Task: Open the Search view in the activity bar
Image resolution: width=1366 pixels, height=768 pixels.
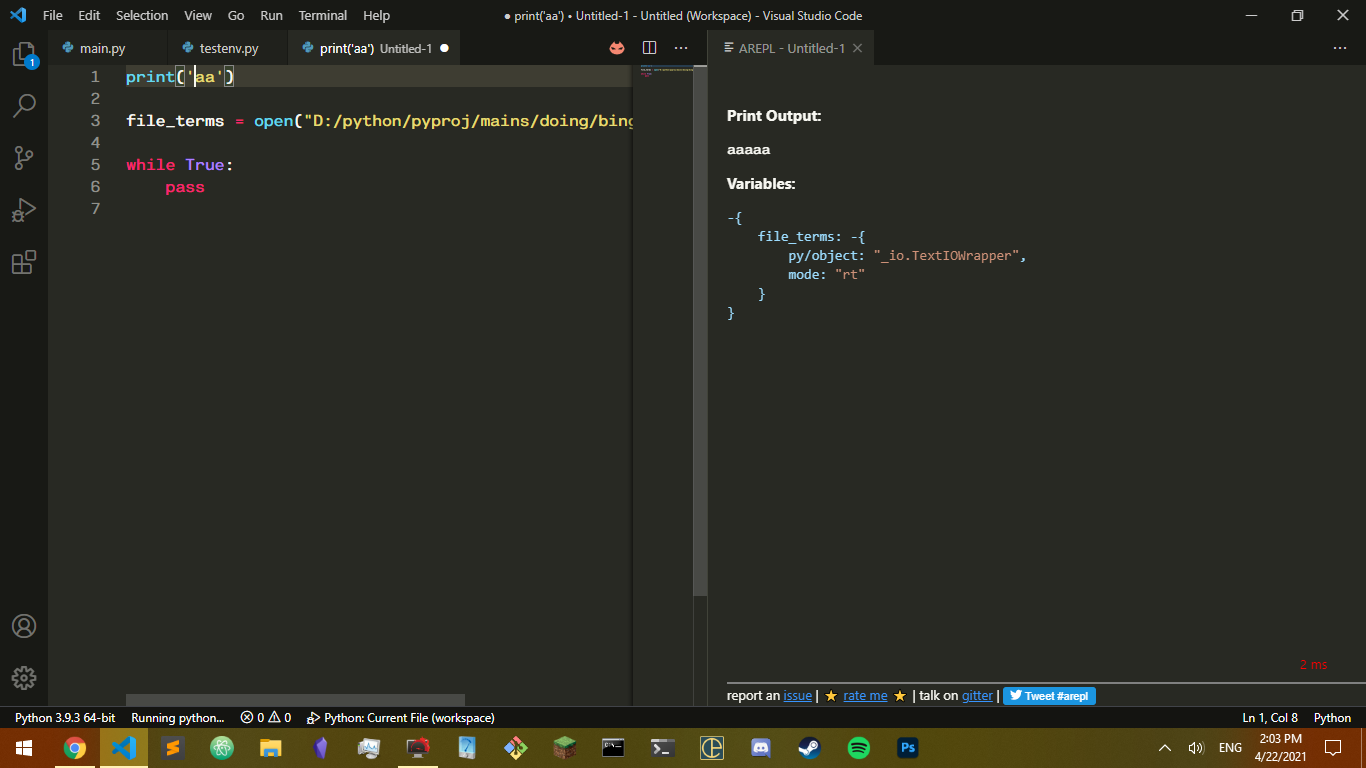Action: [25, 105]
